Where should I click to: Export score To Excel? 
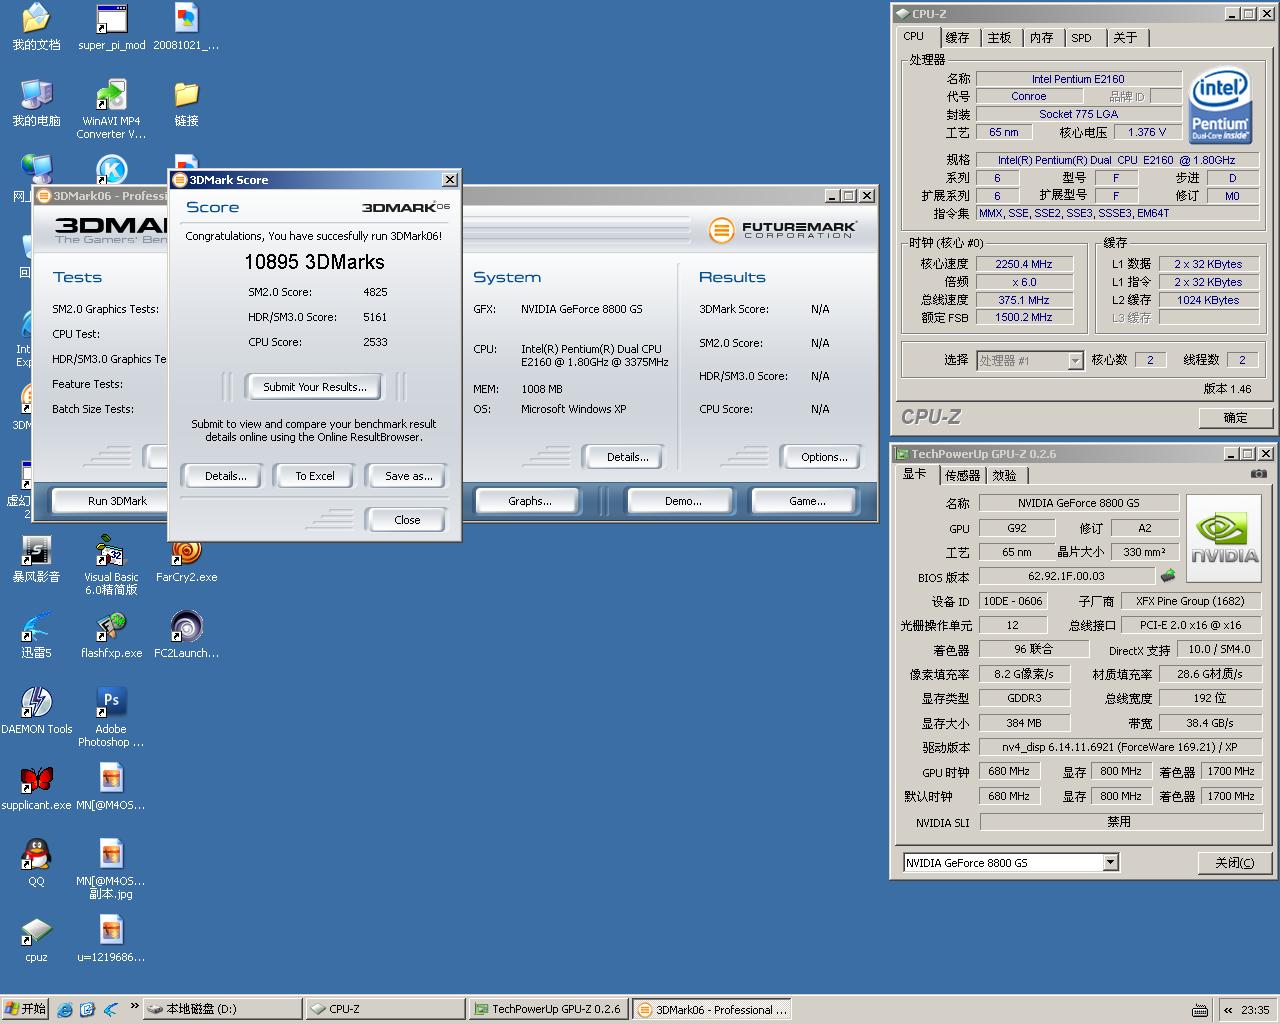[315, 476]
